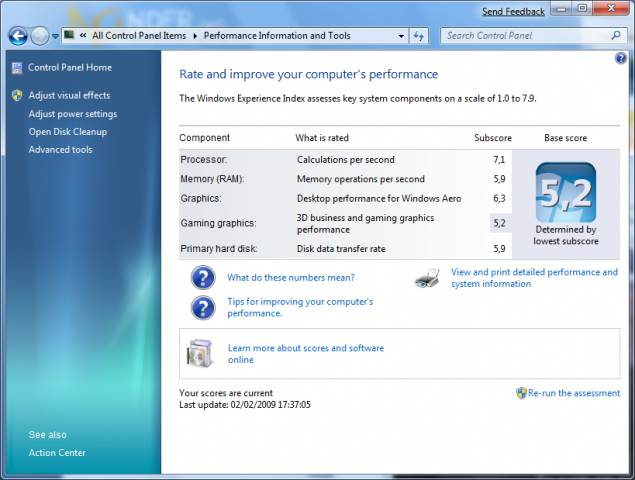Image resolution: width=635 pixels, height=480 pixels.
Task: Expand breadcrumb arrow after All Control Panel Items
Action: [195, 36]
